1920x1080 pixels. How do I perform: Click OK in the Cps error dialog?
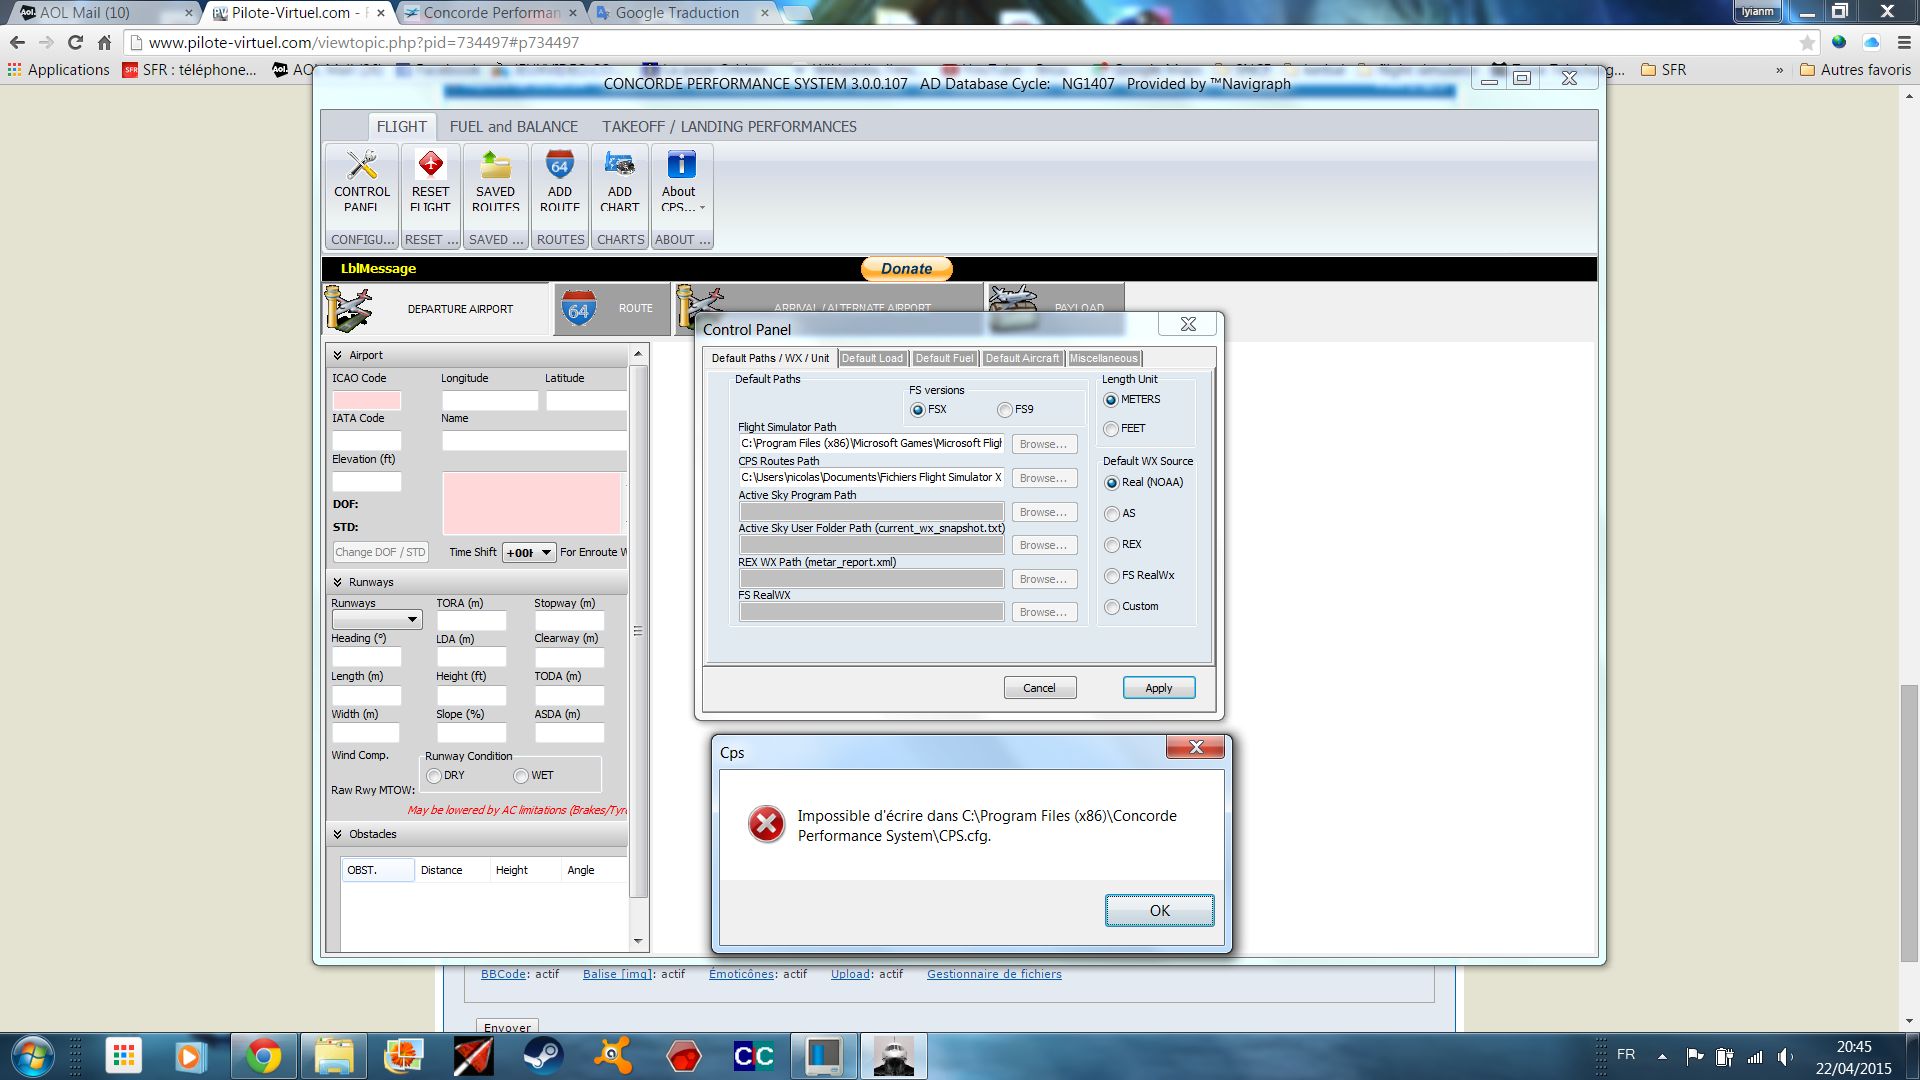pyautogui.click(x=1159, y=911)
